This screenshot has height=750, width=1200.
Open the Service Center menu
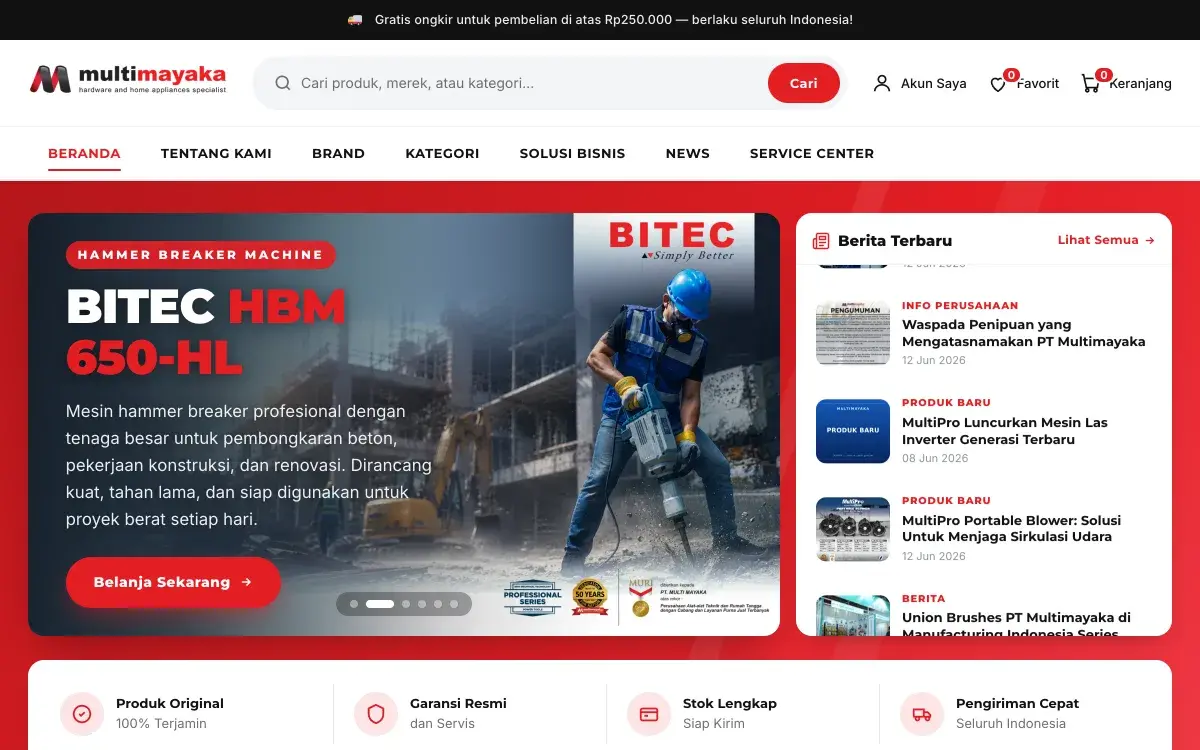click(812, 153)
